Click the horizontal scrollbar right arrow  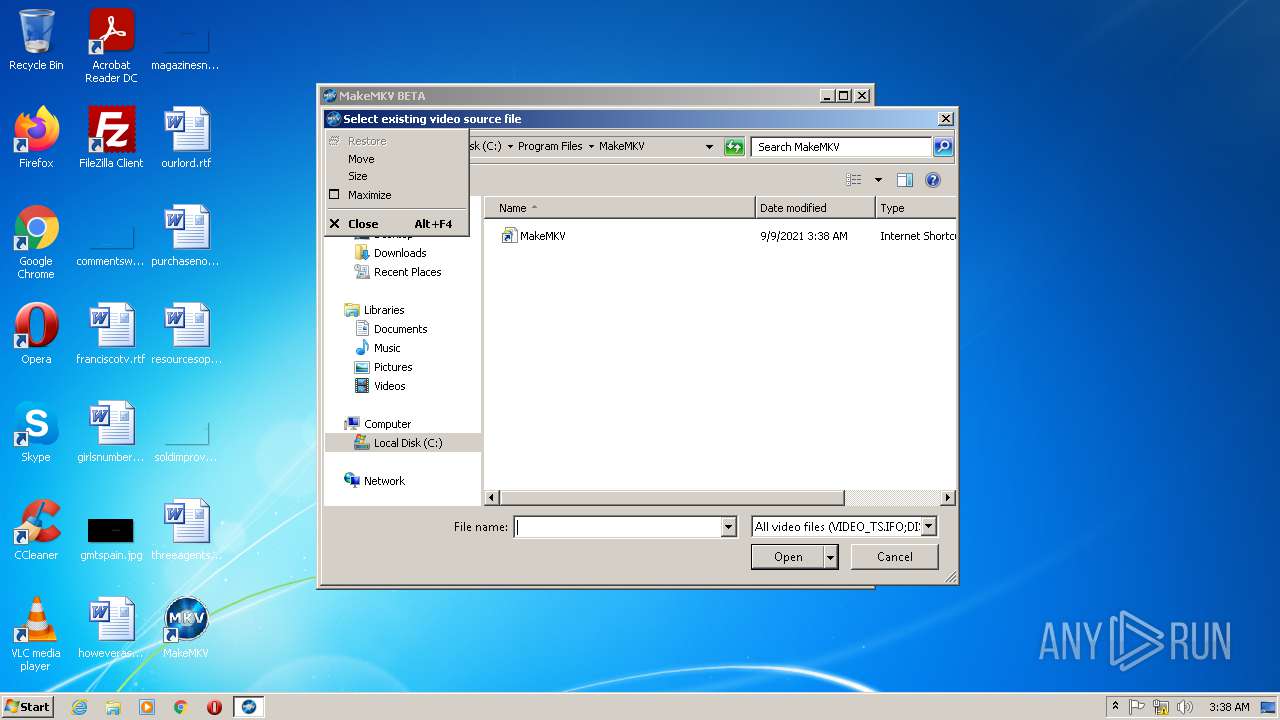tap(948, 498)
